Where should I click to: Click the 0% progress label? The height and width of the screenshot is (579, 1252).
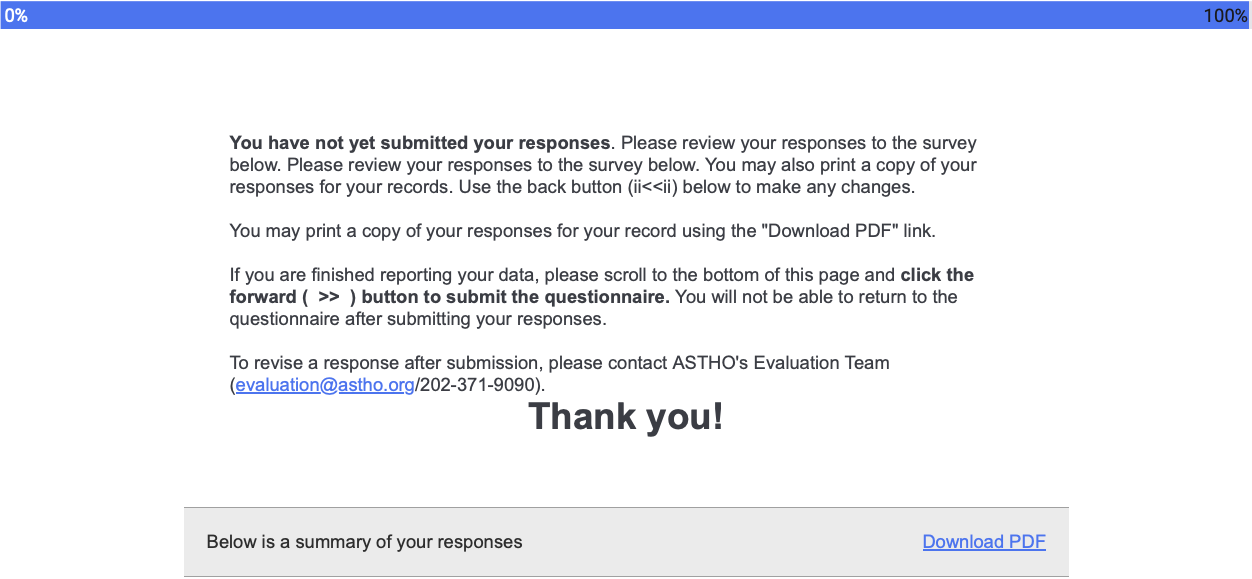coord(16,16)
